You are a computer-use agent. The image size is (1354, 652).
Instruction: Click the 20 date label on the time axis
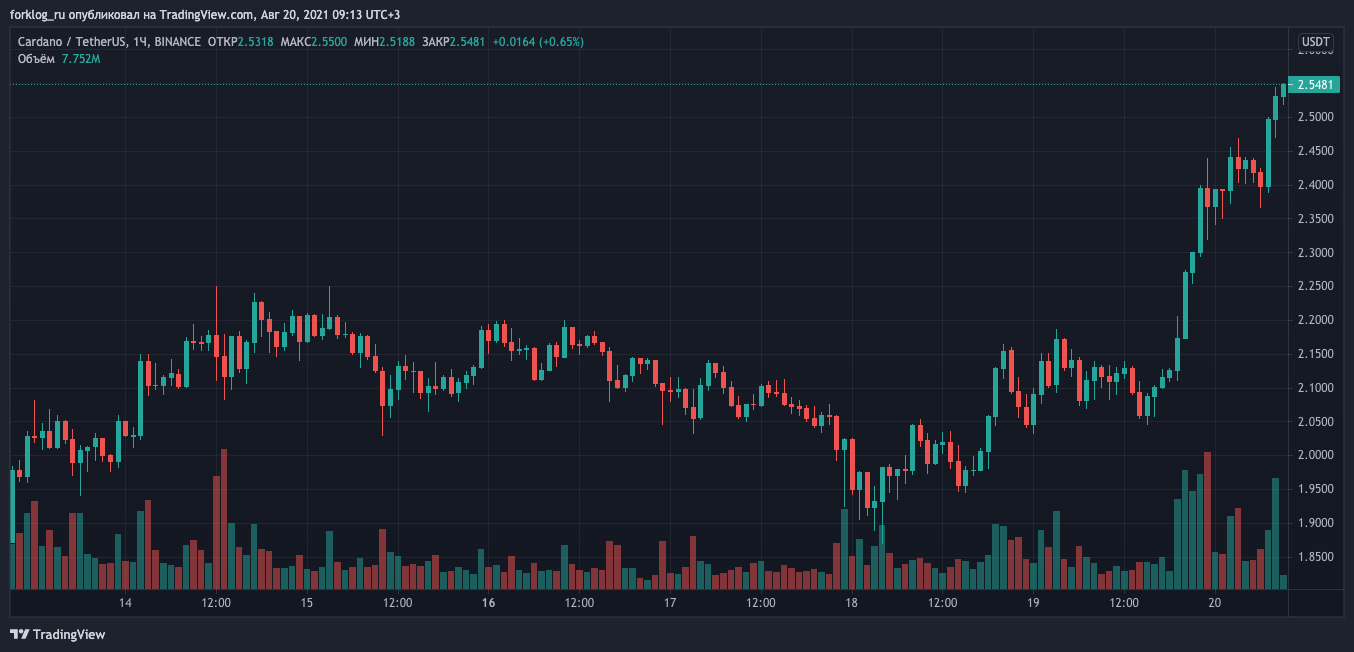[1215, 602]
